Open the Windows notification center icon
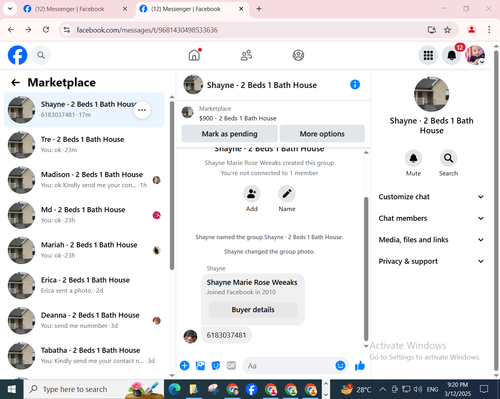Screen dimensions: 500x399 click(484, 389)
